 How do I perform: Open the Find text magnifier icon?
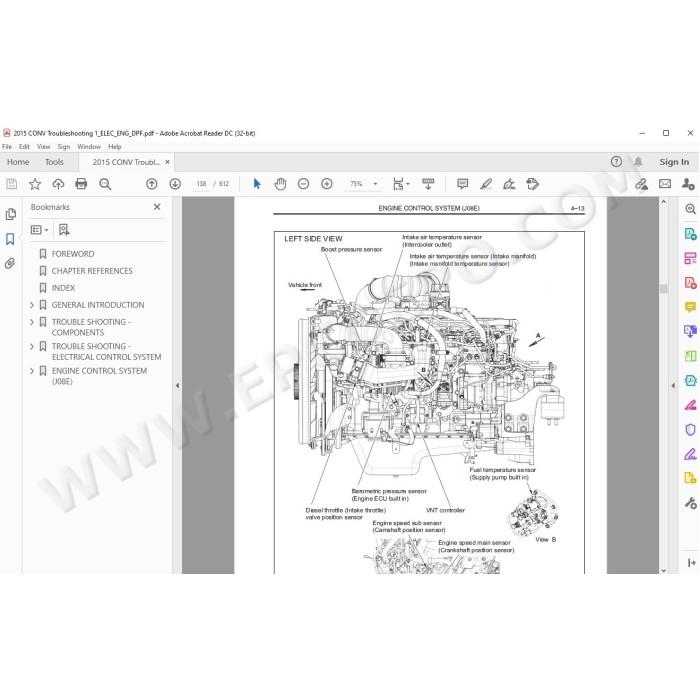pyautogui.click(x=105, y=184)
